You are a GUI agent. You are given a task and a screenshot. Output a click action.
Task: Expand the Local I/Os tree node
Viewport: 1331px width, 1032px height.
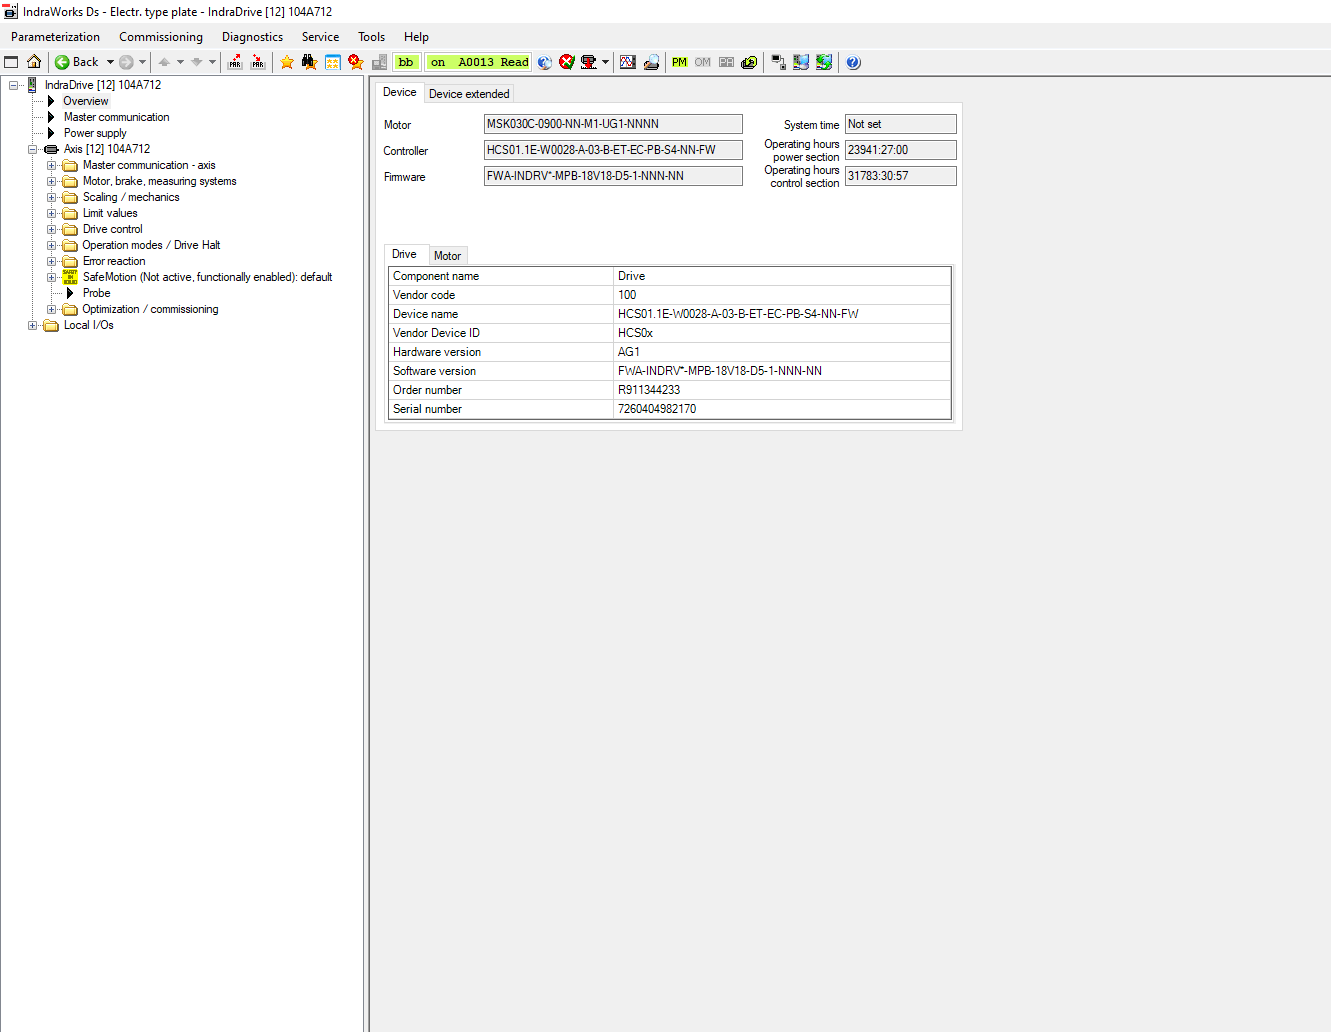click(x=33, y=325)
